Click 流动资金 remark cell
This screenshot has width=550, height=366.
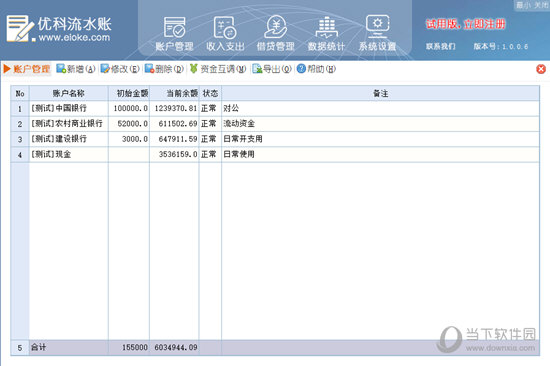381,124
